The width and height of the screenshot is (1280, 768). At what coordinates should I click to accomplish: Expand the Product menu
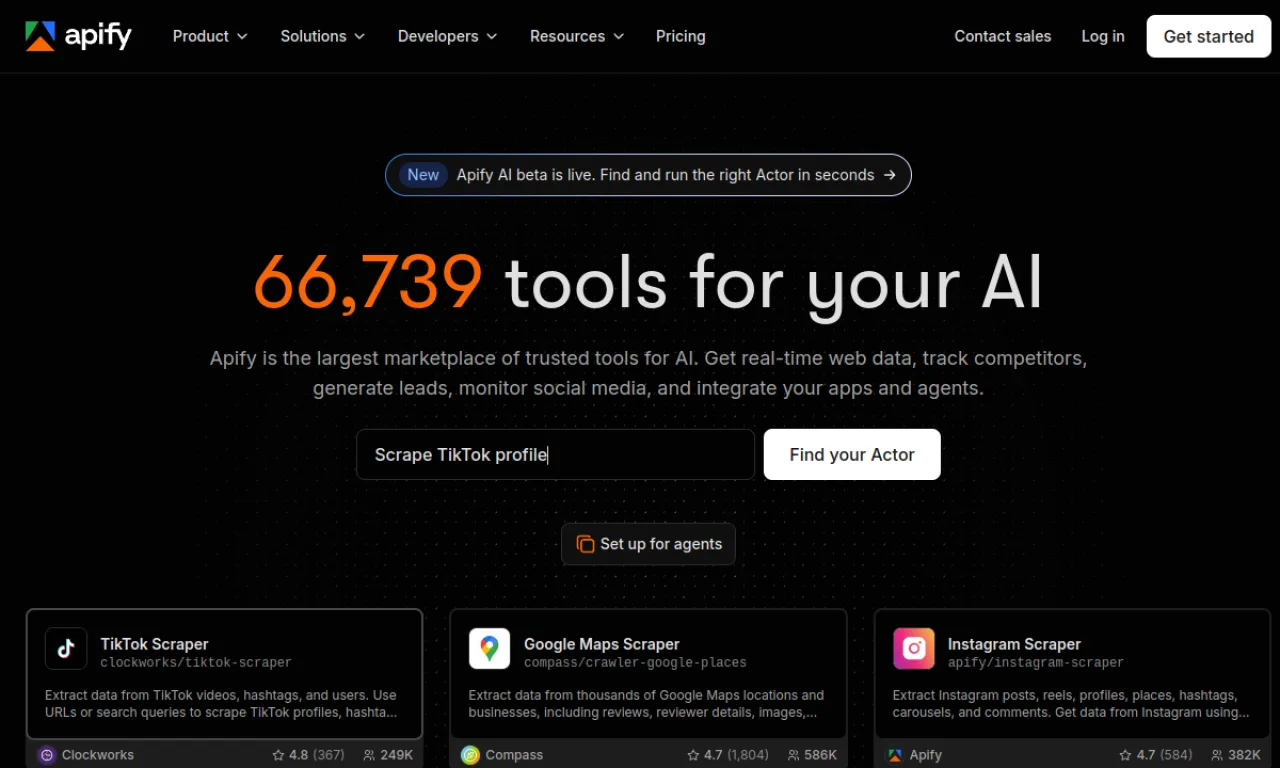coord(210,36)
